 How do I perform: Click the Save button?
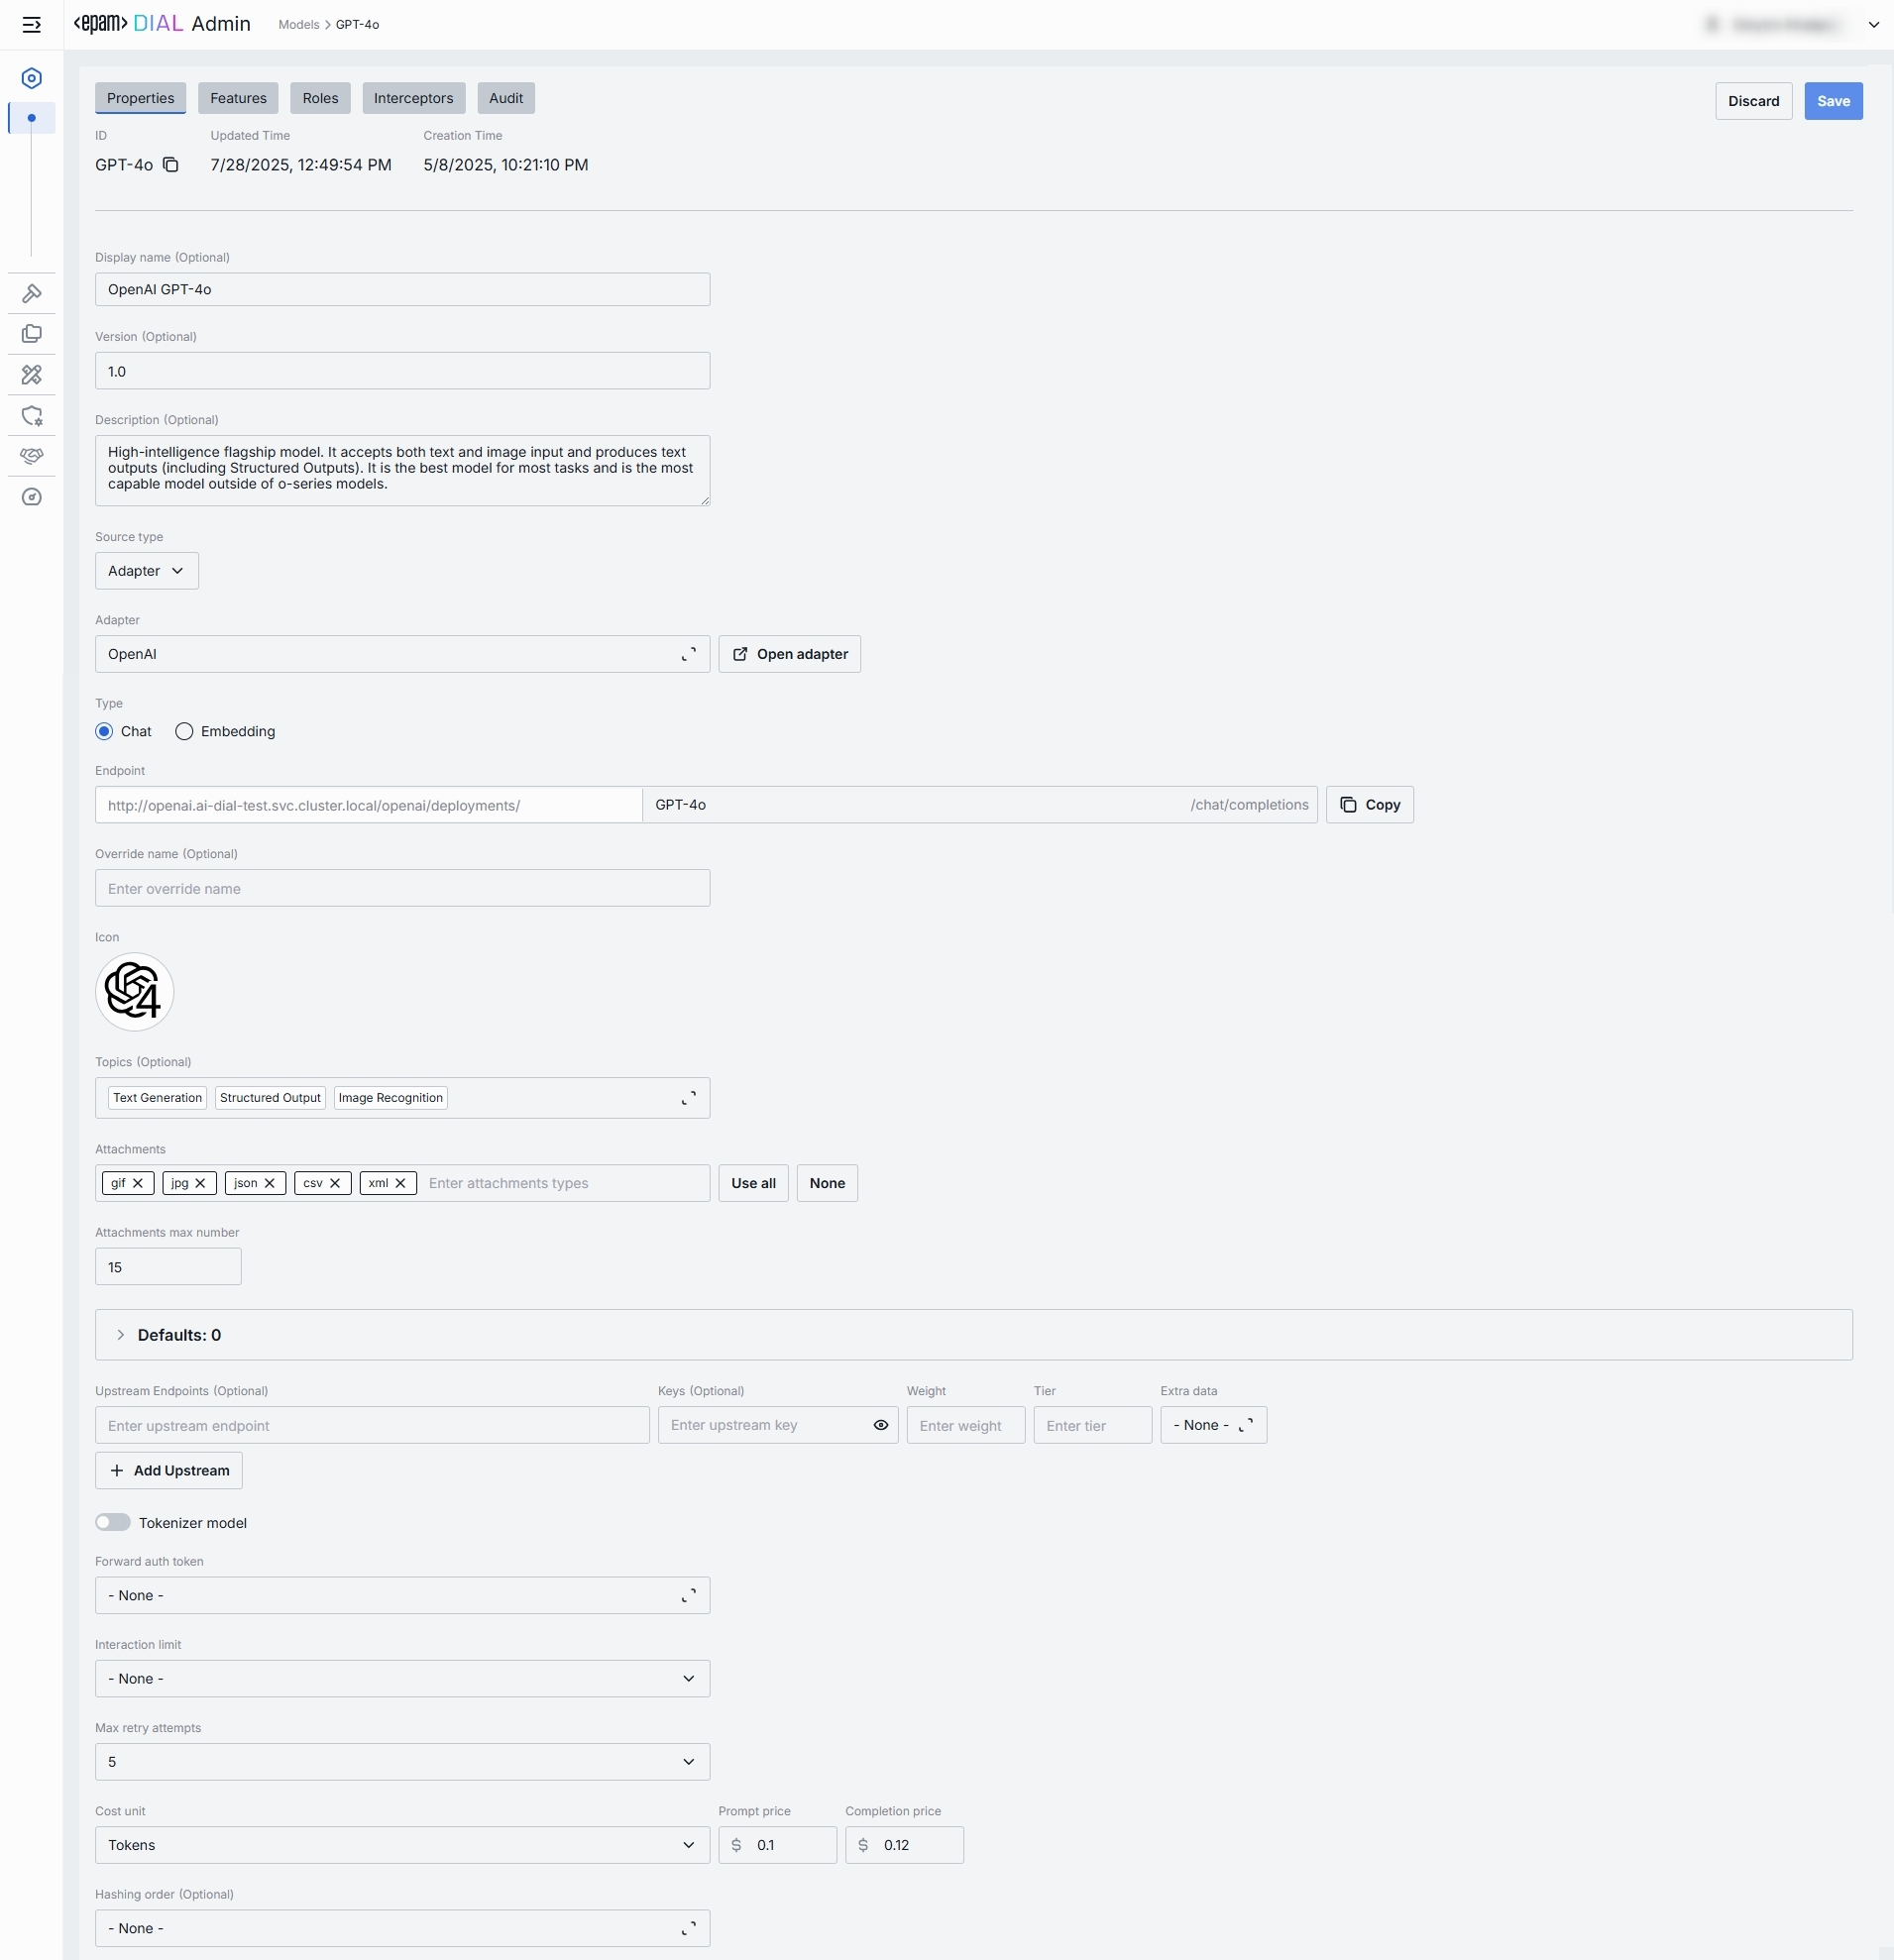[1832, 101]
